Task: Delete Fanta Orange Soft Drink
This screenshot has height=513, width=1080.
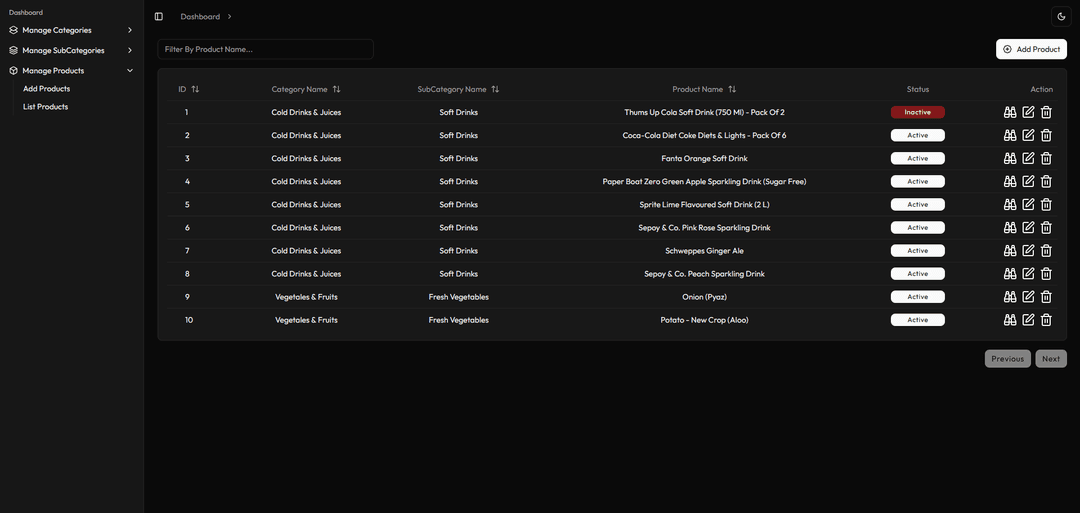Action: click(x=1046, y=158)
